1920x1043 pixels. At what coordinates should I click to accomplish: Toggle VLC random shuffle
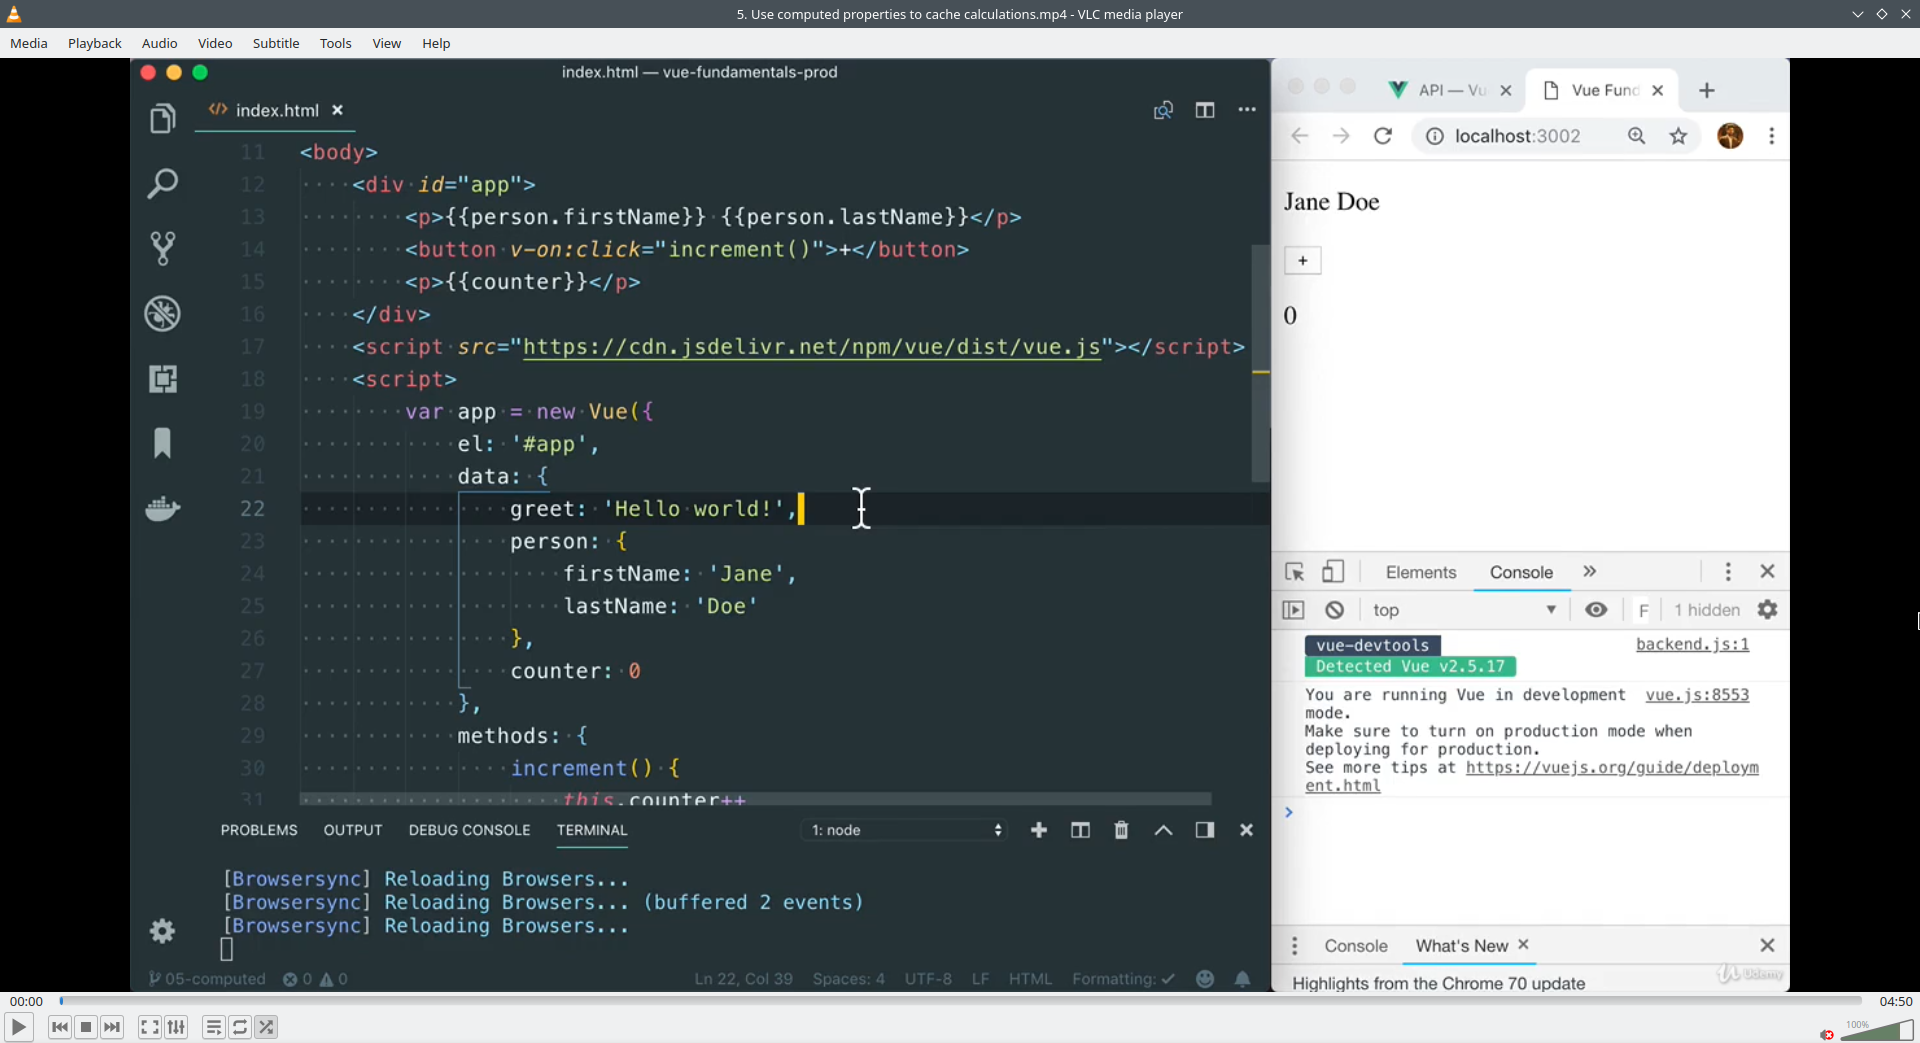pos(266,1027)
